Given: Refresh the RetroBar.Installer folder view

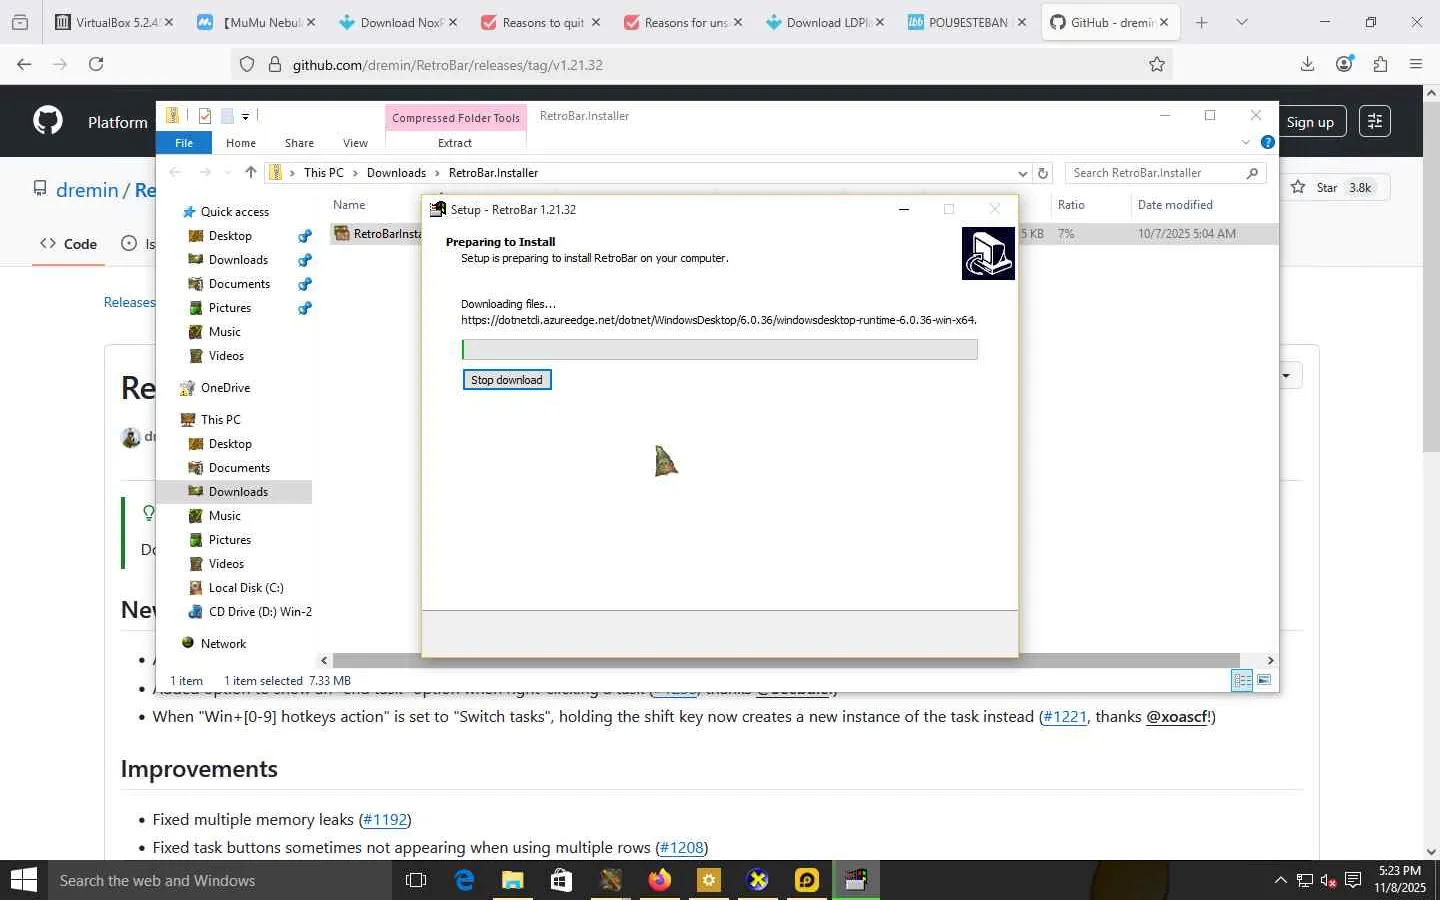Looking at the screenshot, I should point(1043,173).
